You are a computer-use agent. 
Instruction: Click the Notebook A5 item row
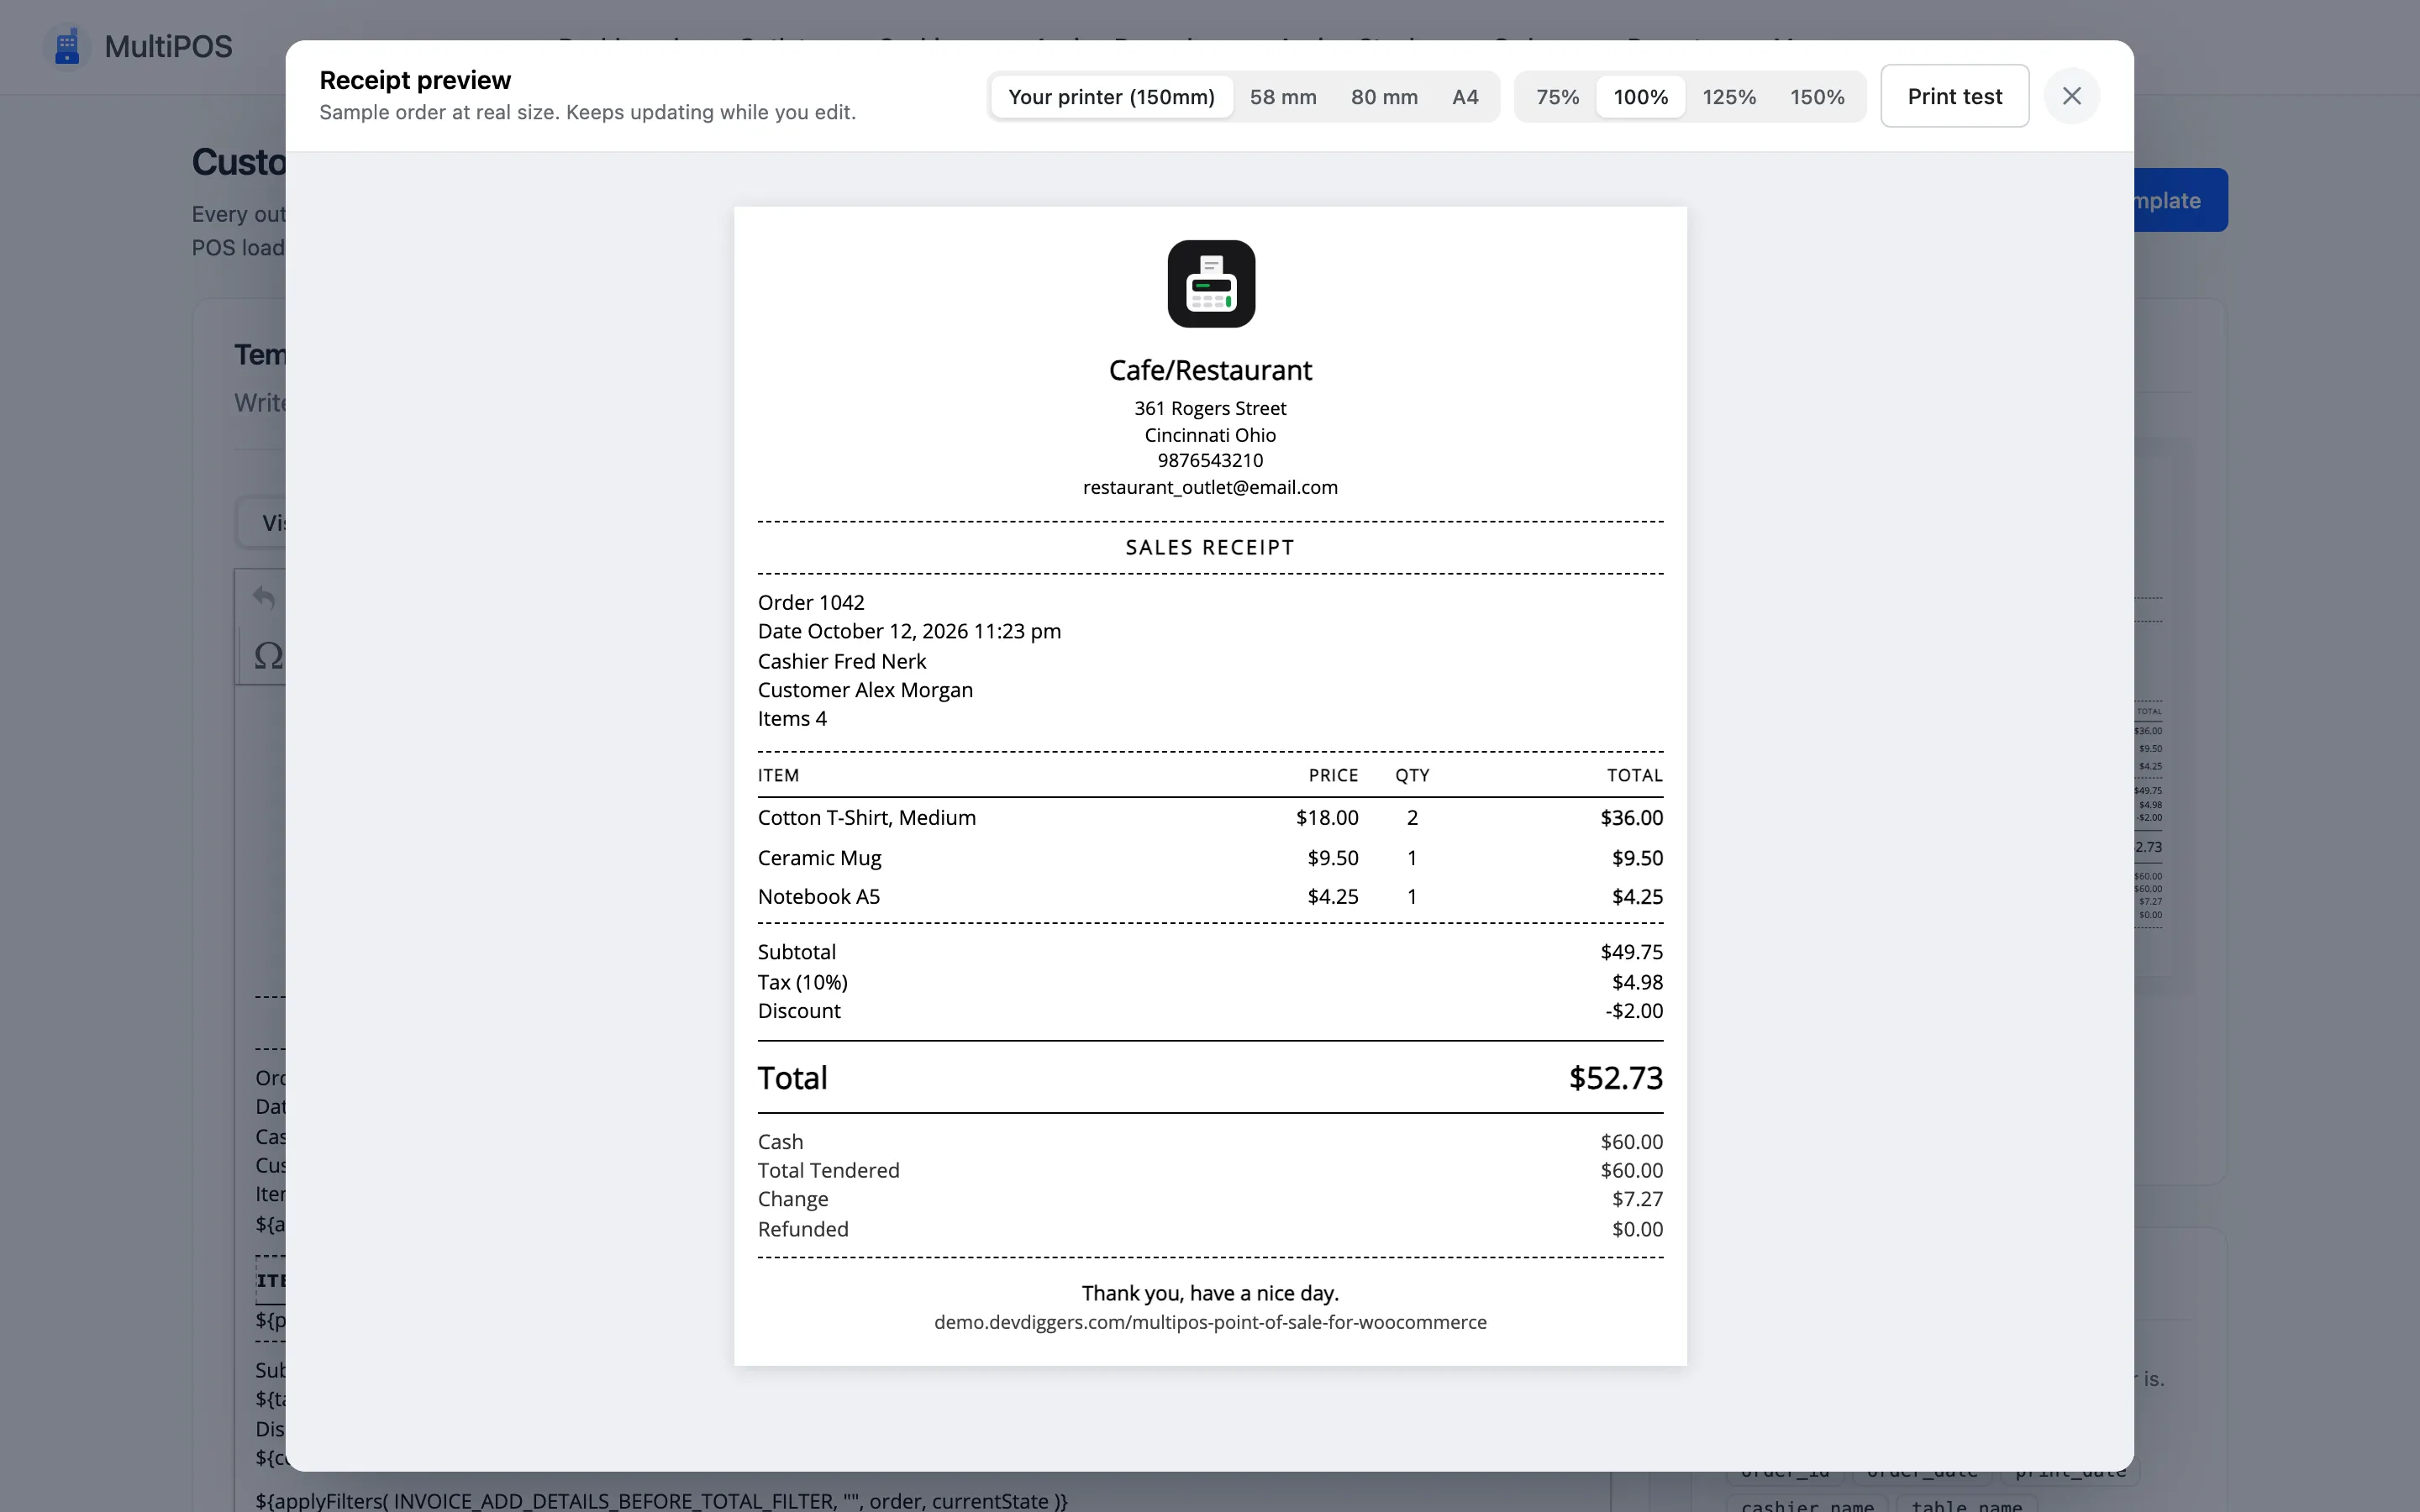coord(1210,897)
